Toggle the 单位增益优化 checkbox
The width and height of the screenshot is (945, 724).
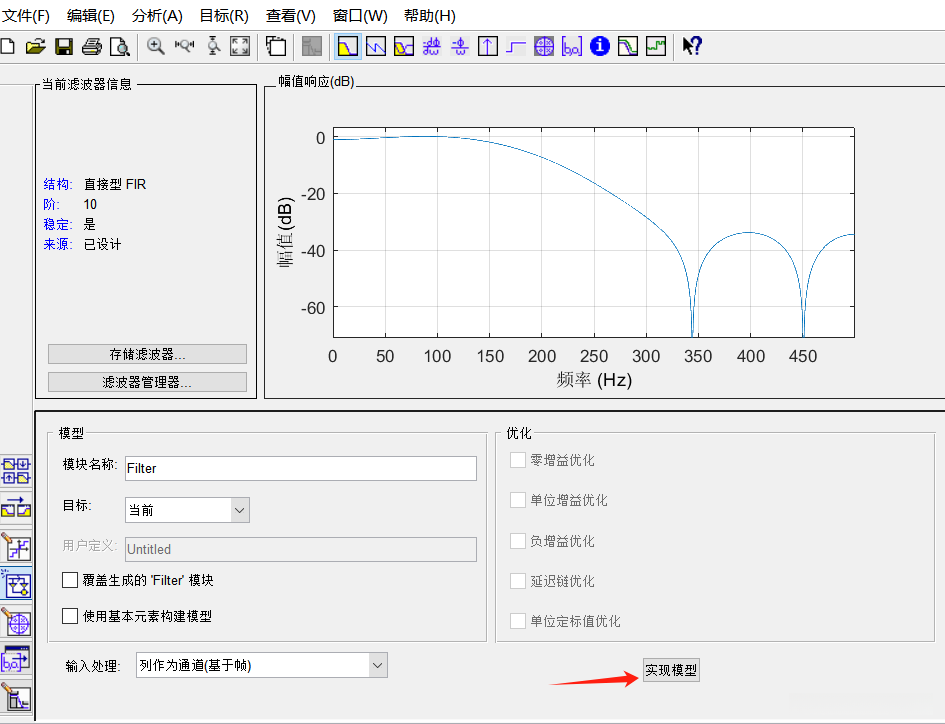[x=518, y=500]
